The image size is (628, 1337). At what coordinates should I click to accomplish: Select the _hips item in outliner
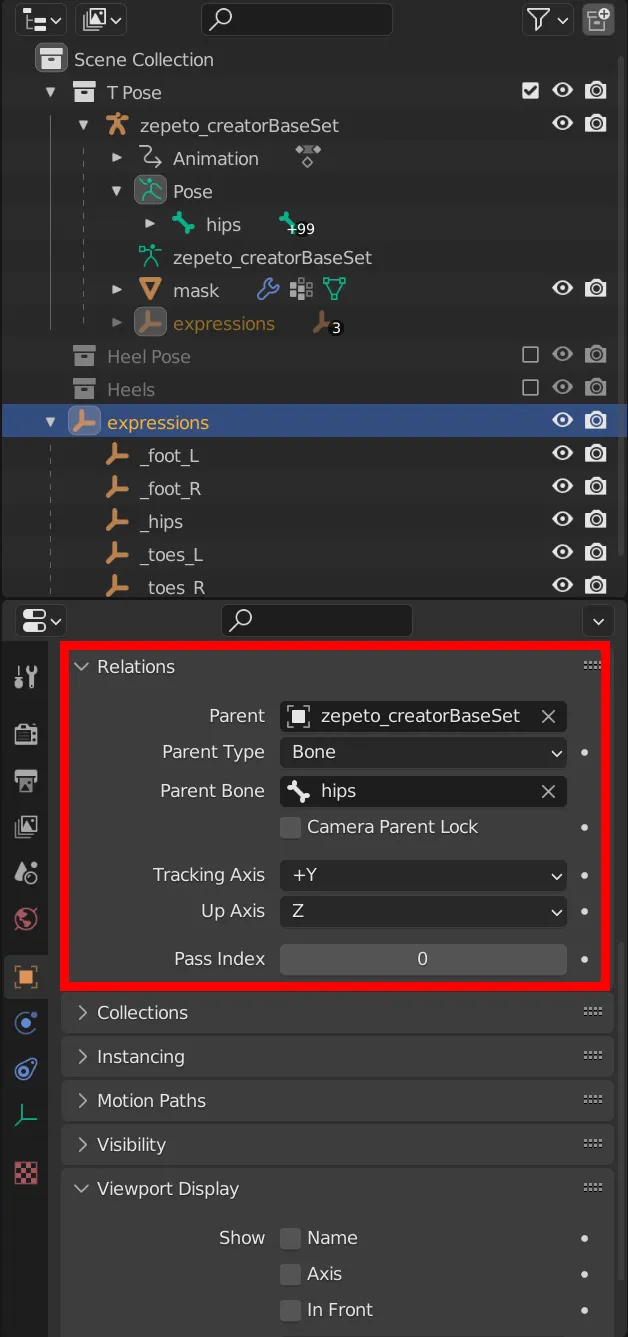(x=162, y=521)
